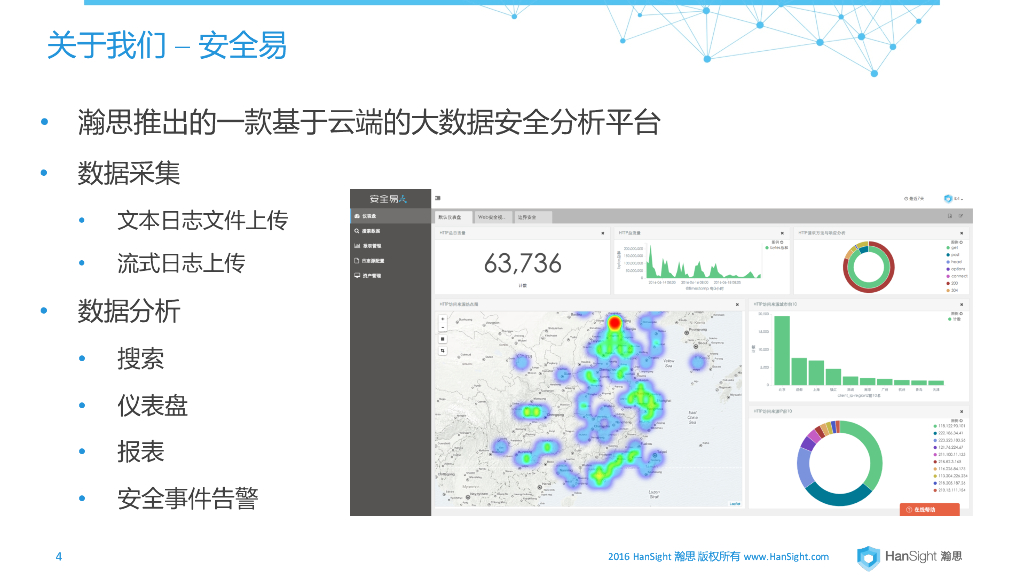The image size is (1024, 577).
Task: Open the document icon item in sidebar
Action: [391, 261]
